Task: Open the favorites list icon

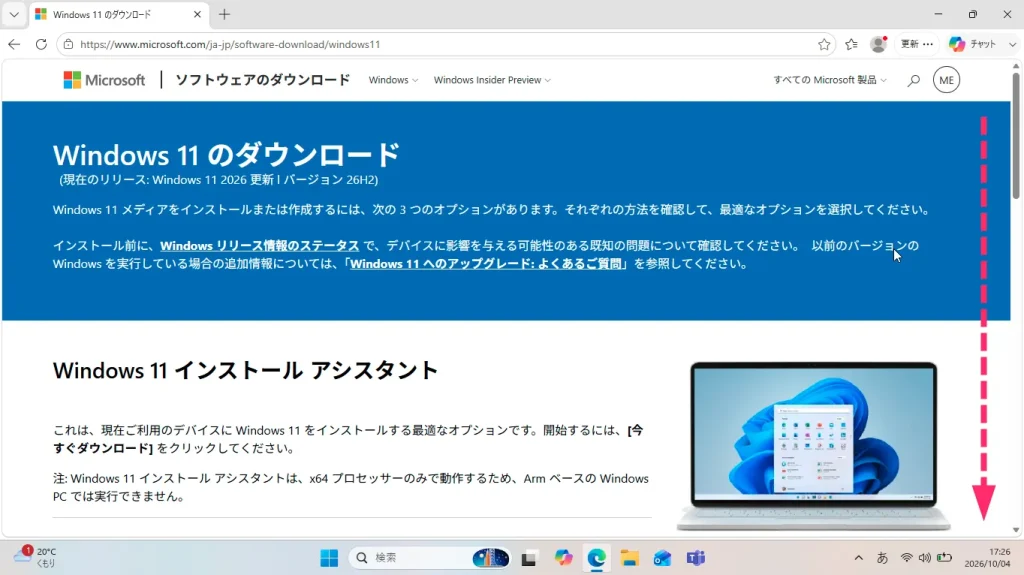Action: [851, 44]
